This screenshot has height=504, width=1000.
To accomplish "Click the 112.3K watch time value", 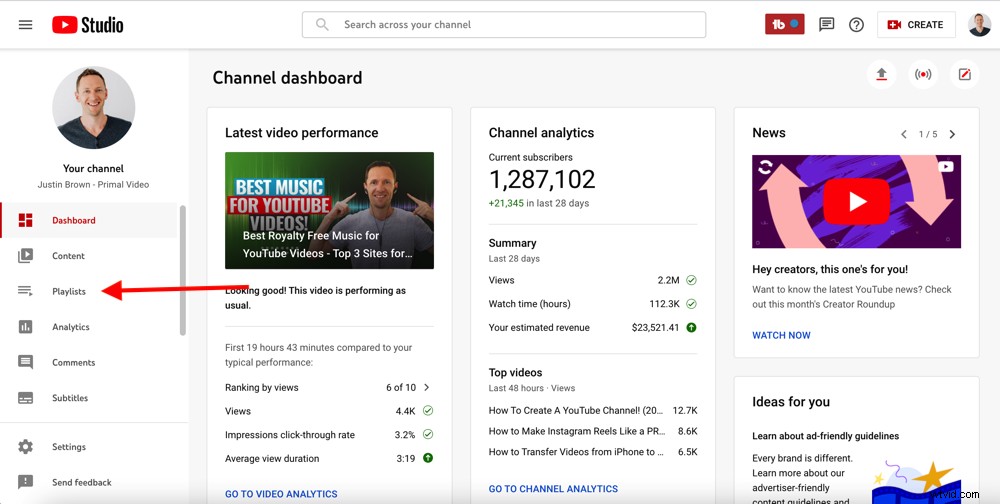I will [665, 304].
